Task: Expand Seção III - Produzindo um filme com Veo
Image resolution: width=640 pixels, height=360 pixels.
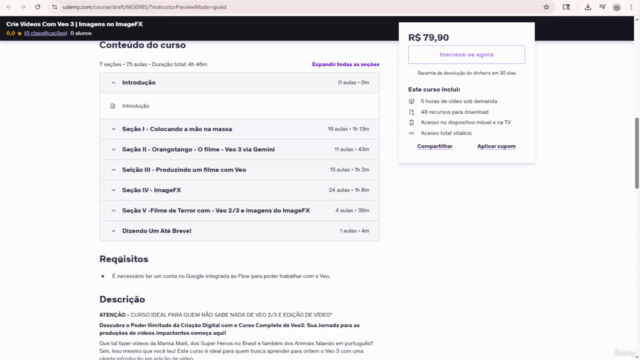Action: coord(239,170)
